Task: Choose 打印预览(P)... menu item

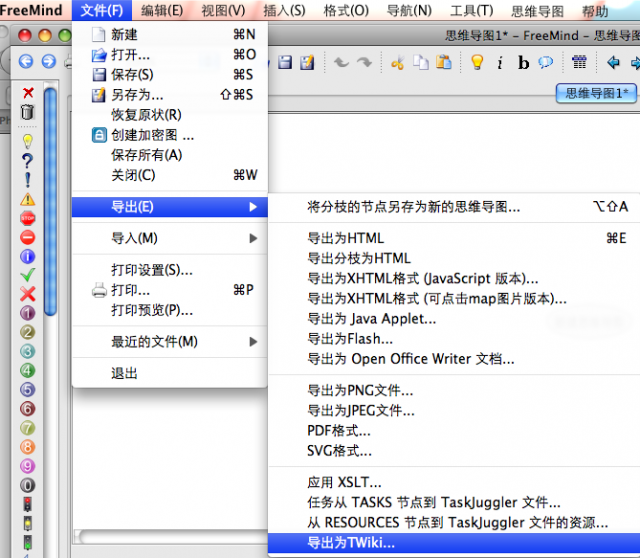Action: tap(170, 310)
